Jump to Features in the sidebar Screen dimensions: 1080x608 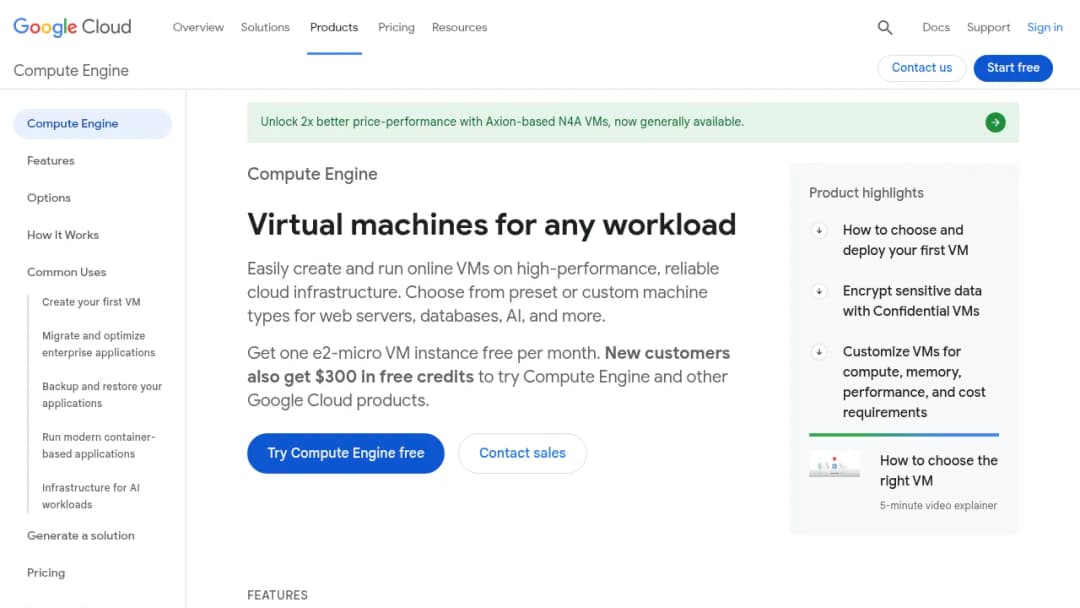tap(51, 161)
